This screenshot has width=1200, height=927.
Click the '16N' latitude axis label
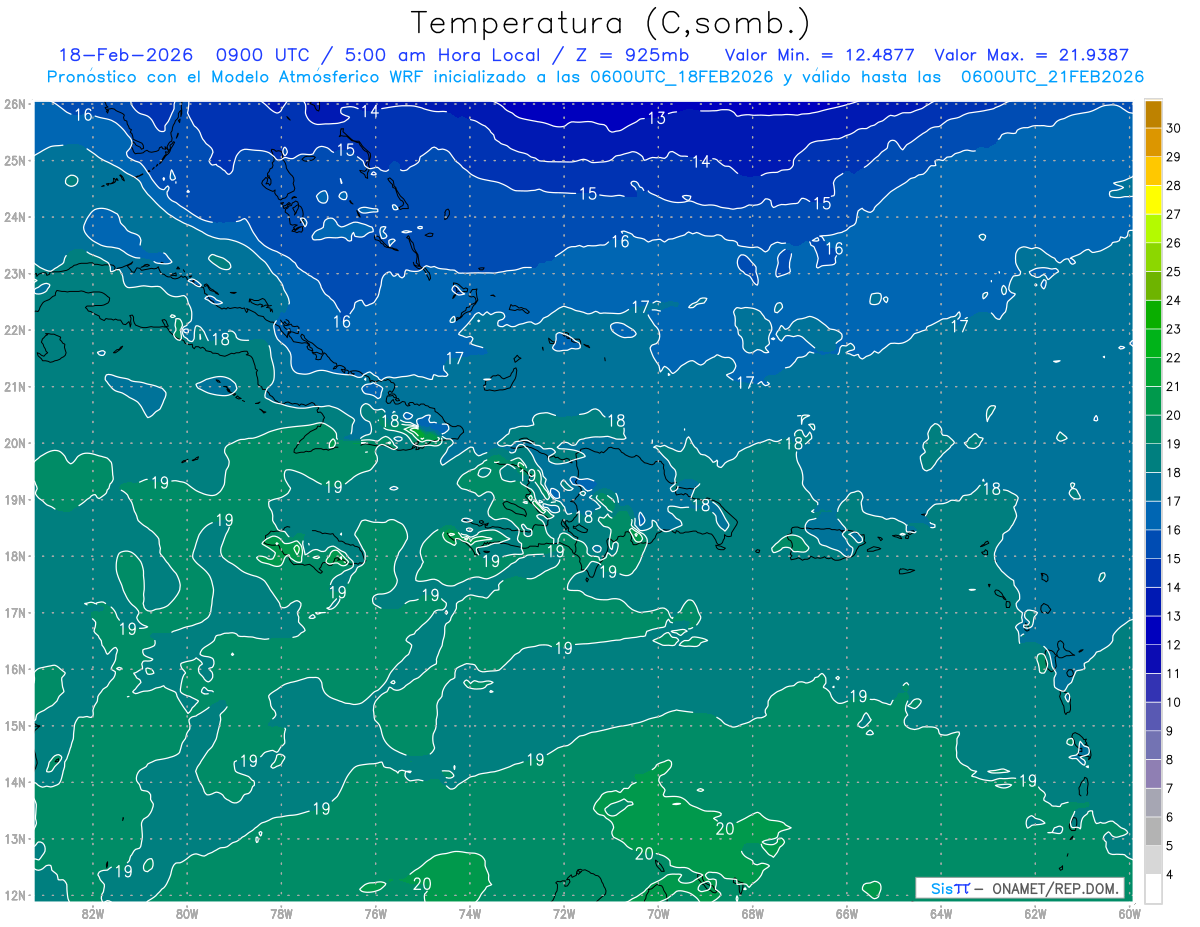14,668
